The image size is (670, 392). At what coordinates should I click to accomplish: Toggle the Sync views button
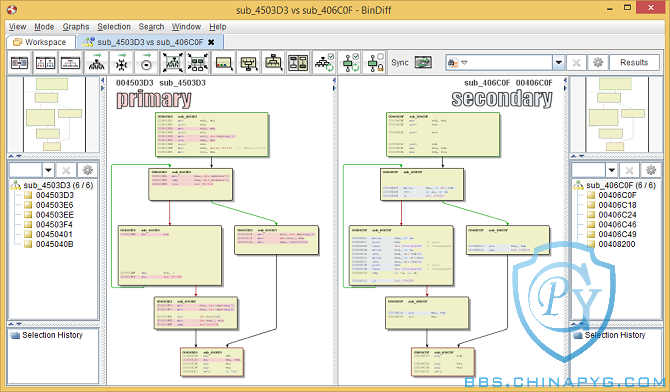coord(423,63)
